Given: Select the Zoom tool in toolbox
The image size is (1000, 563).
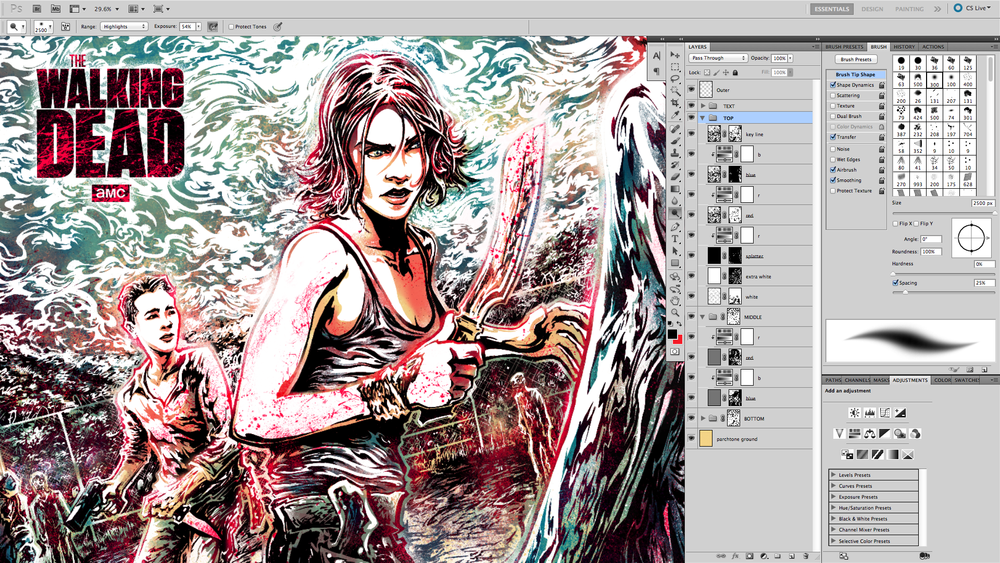Looking at the screenshot, I should pos(675,312).
